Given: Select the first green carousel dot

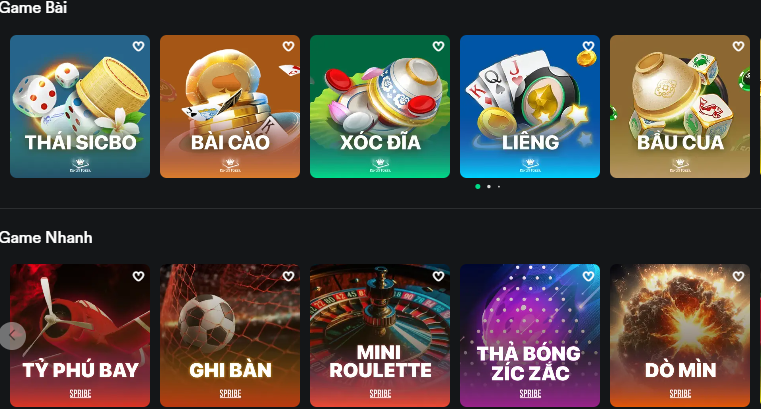Looking at the screenshot, I should (x=478, y=186).
